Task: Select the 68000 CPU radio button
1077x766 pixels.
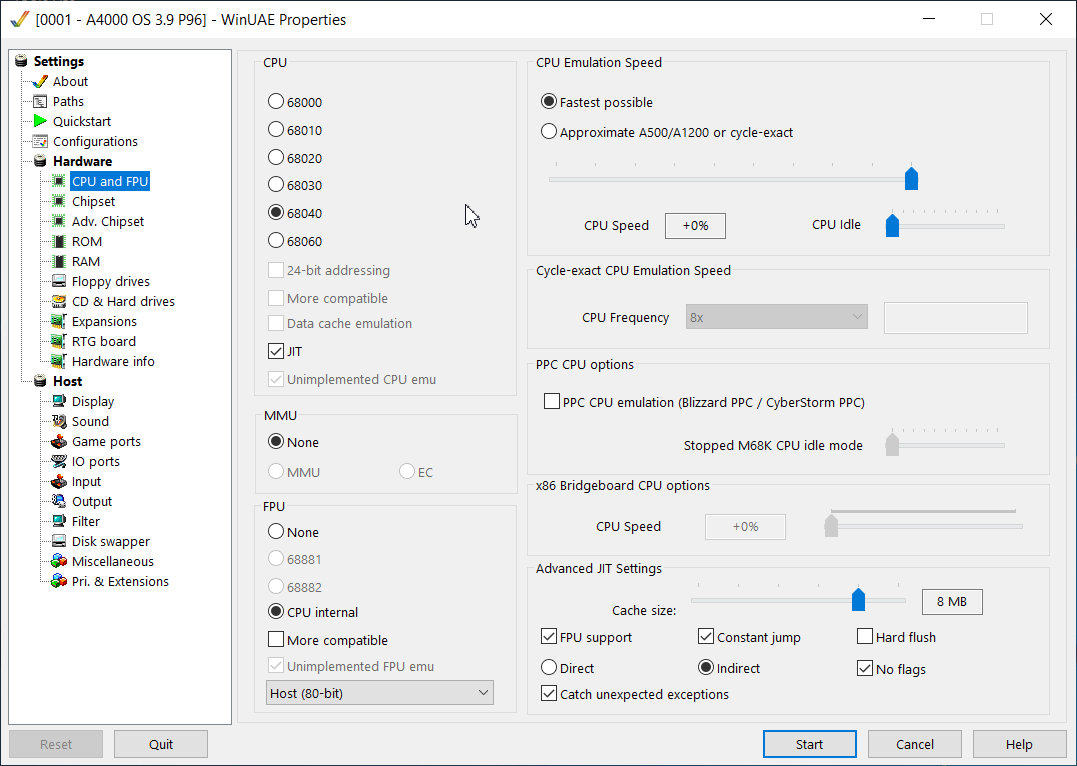Action: coord(275,102)
